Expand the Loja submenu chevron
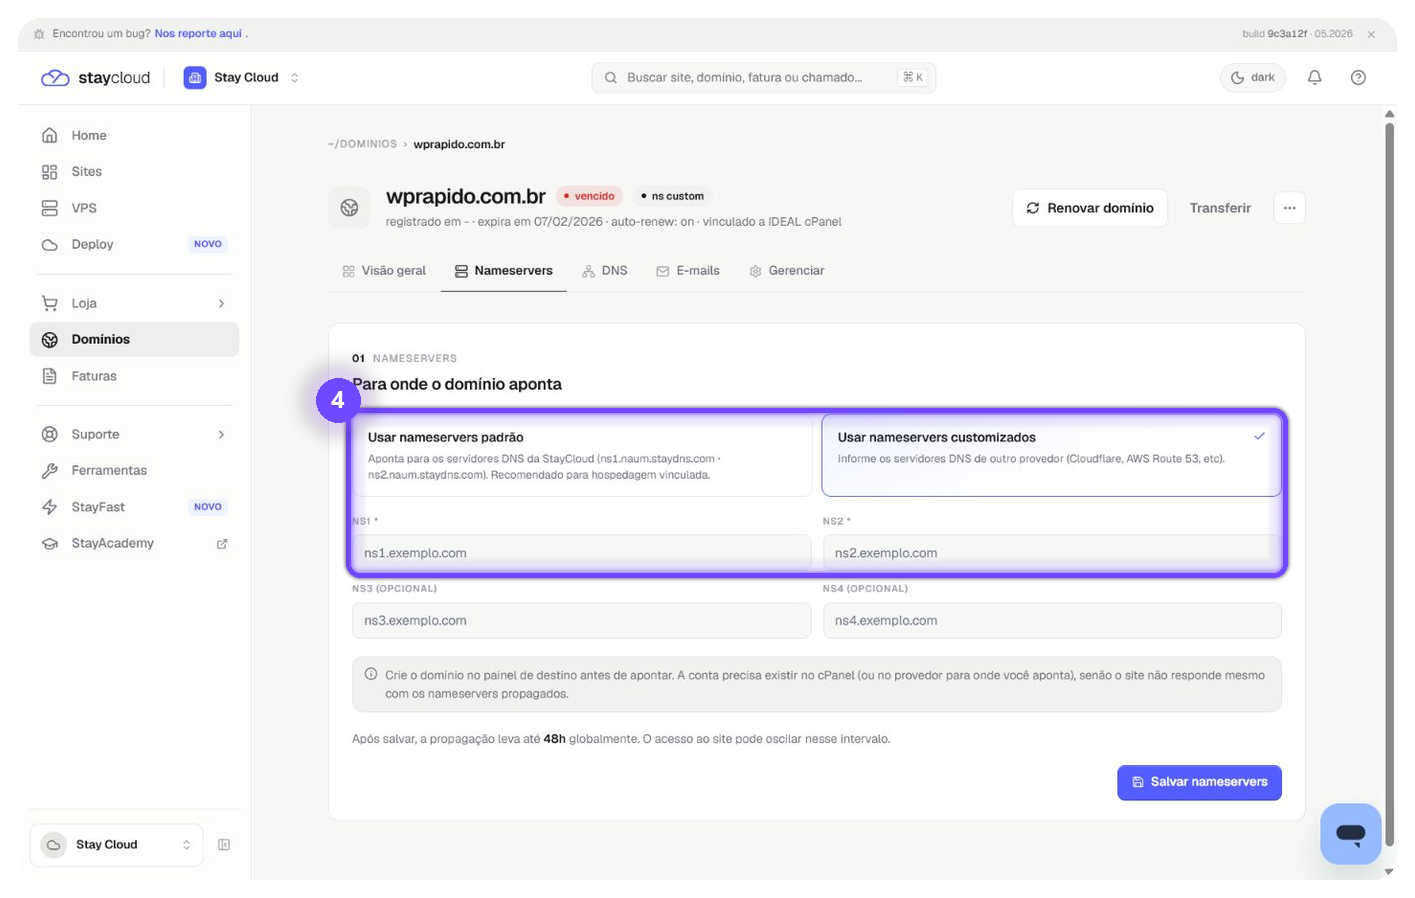Screen dimensions: 1415x898 coord(221,303)
